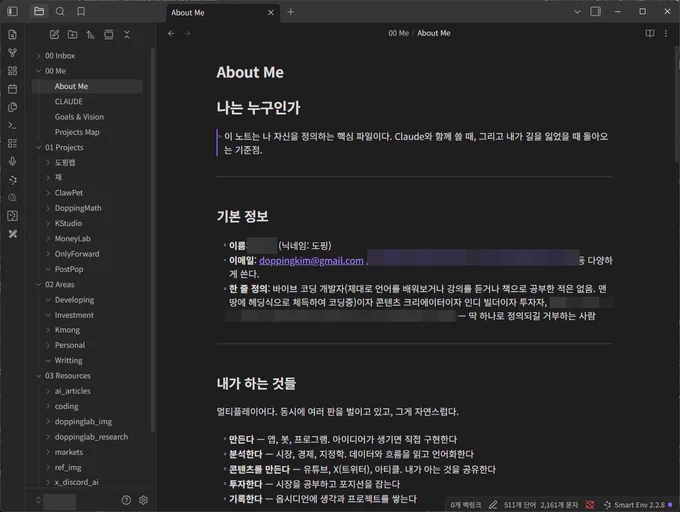Start audio recorder microphone icon
The height and width of the screenshot is (512, 680).
[x=13, y=161]
